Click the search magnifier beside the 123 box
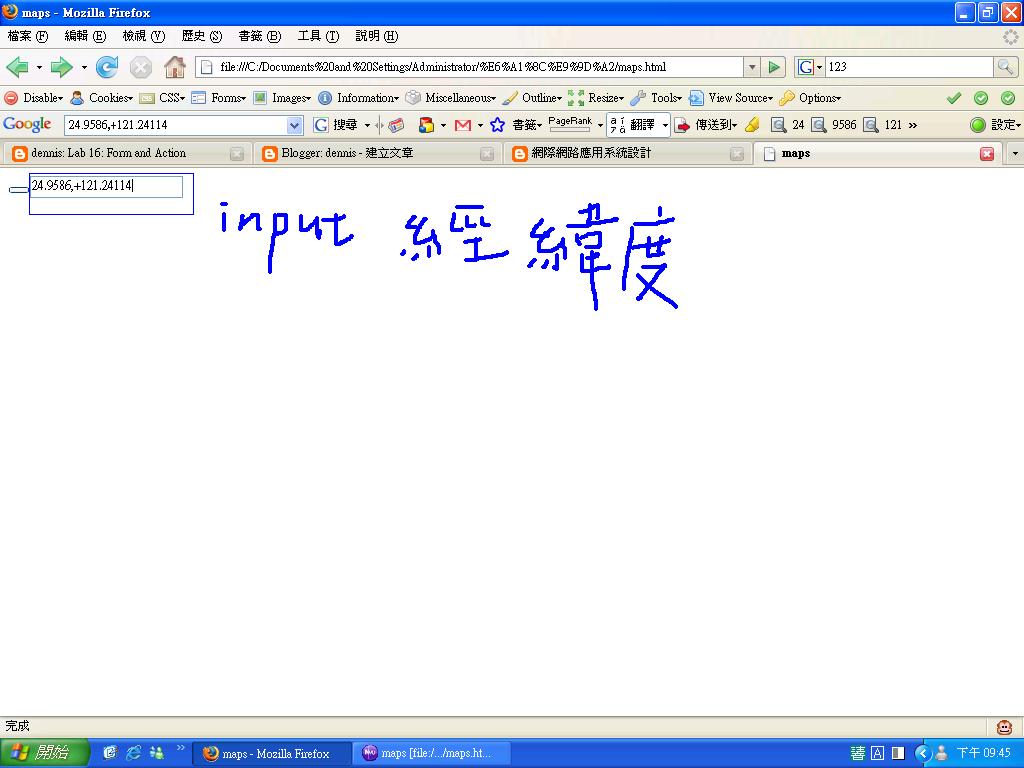Screen dimensions: 1024x768 click(x=1005, y=67)
